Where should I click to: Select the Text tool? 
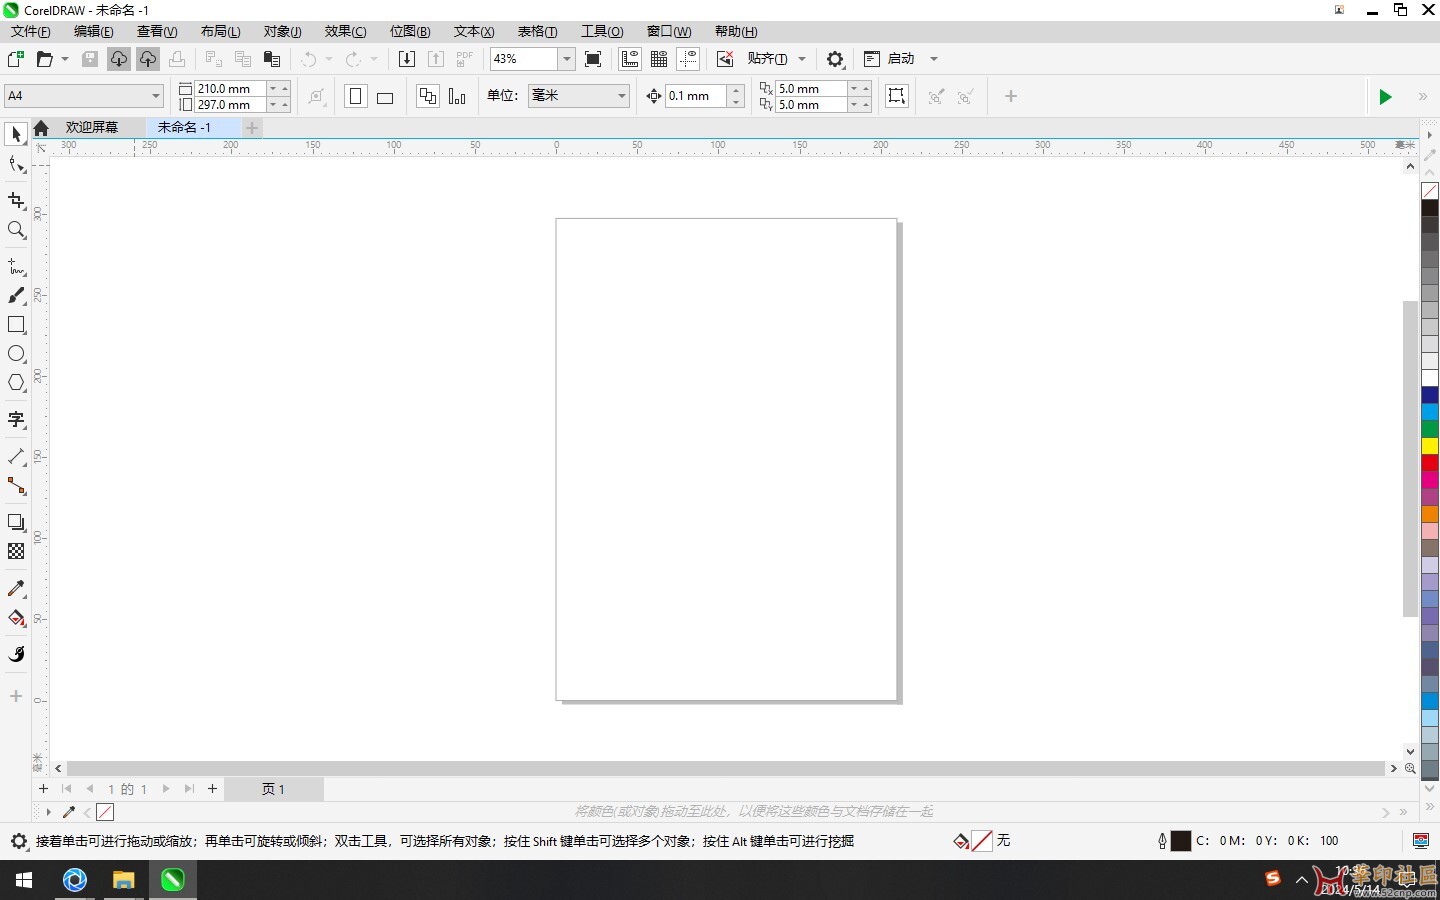(16, 420)
